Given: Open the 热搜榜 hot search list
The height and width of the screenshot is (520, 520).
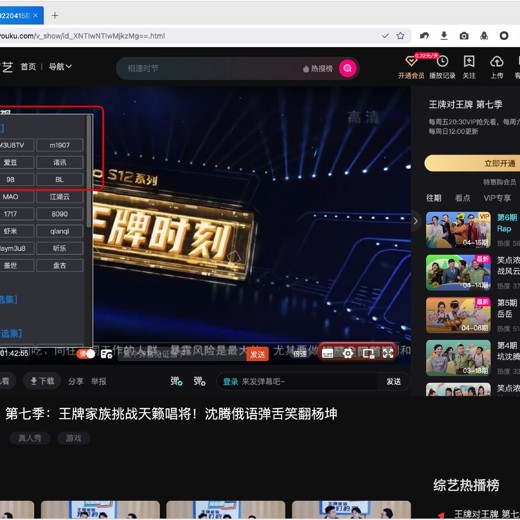Looking at the screenshot, I should [318, 68].
